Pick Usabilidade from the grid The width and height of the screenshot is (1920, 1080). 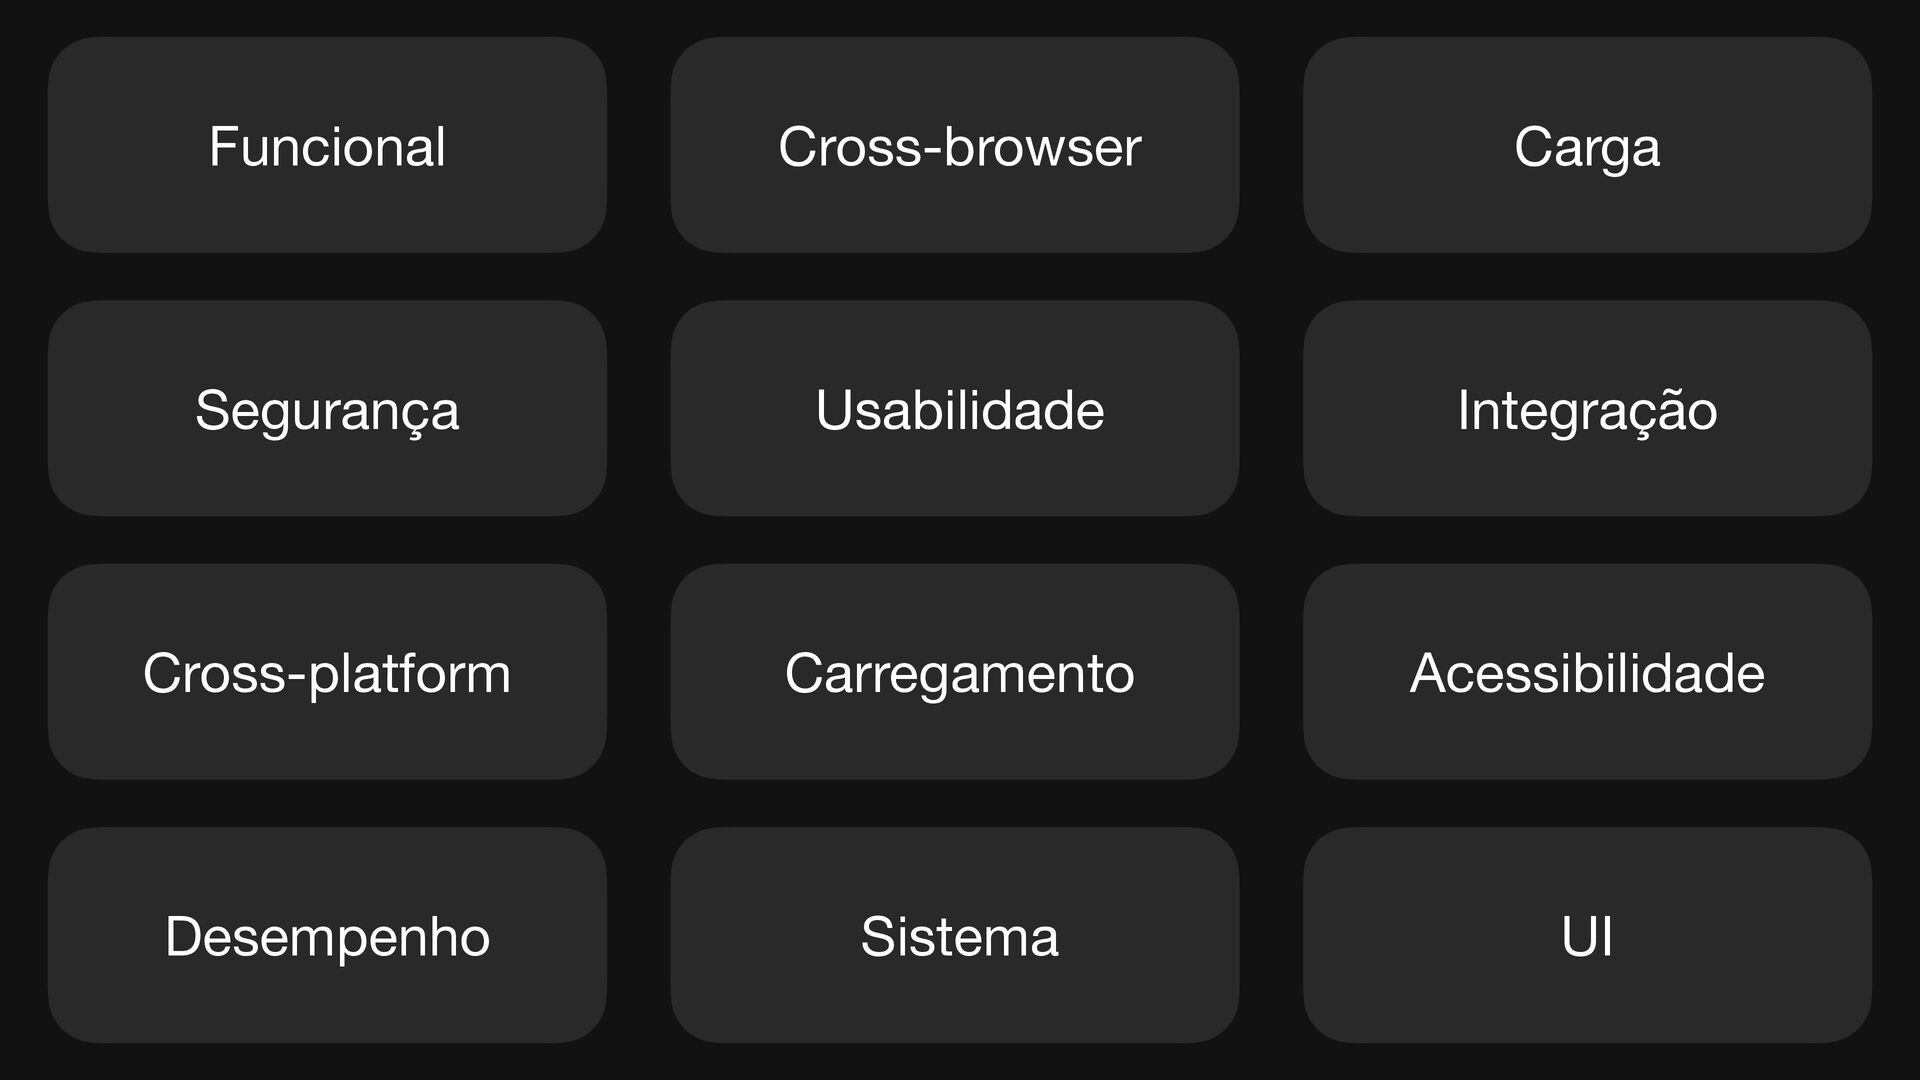[959, 410]
